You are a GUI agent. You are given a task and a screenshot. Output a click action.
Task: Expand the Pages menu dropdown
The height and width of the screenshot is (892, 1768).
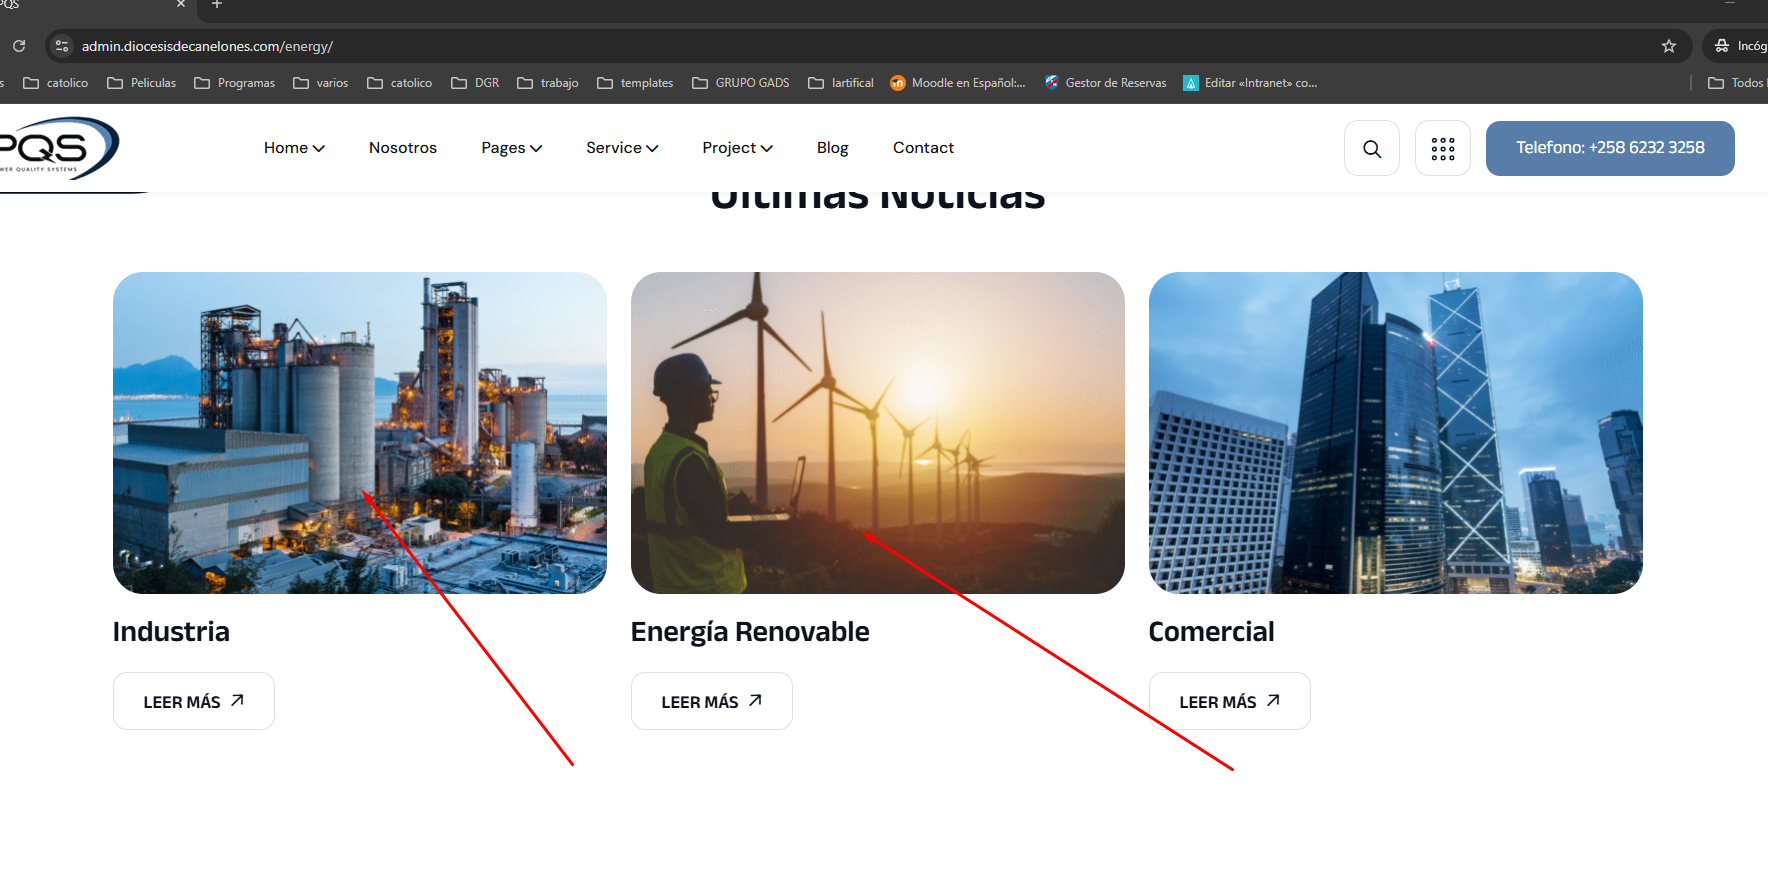(x=511, y=148)
